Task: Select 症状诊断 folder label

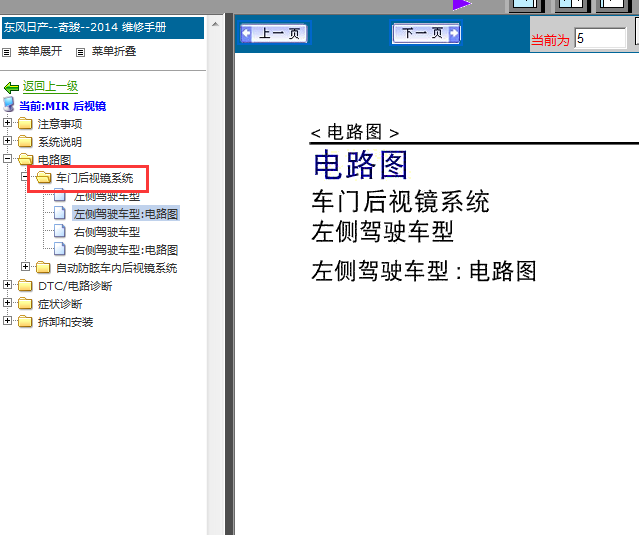Action: pyautogui.click(x=60, y=304)
